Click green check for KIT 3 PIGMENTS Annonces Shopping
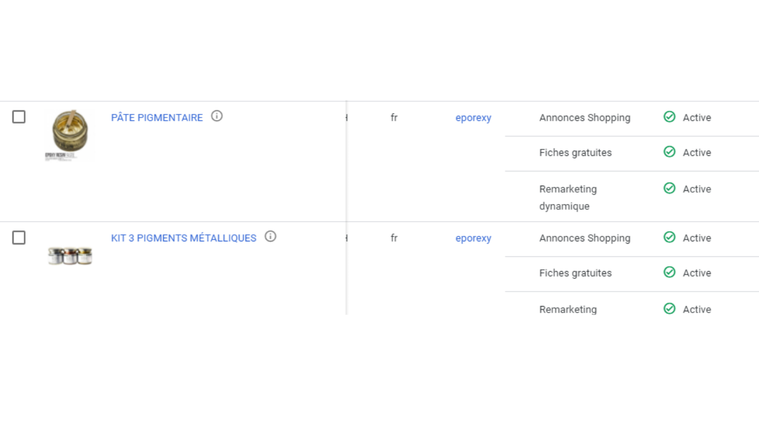Screen dimensions: 759x427 [x=669, y=237]
